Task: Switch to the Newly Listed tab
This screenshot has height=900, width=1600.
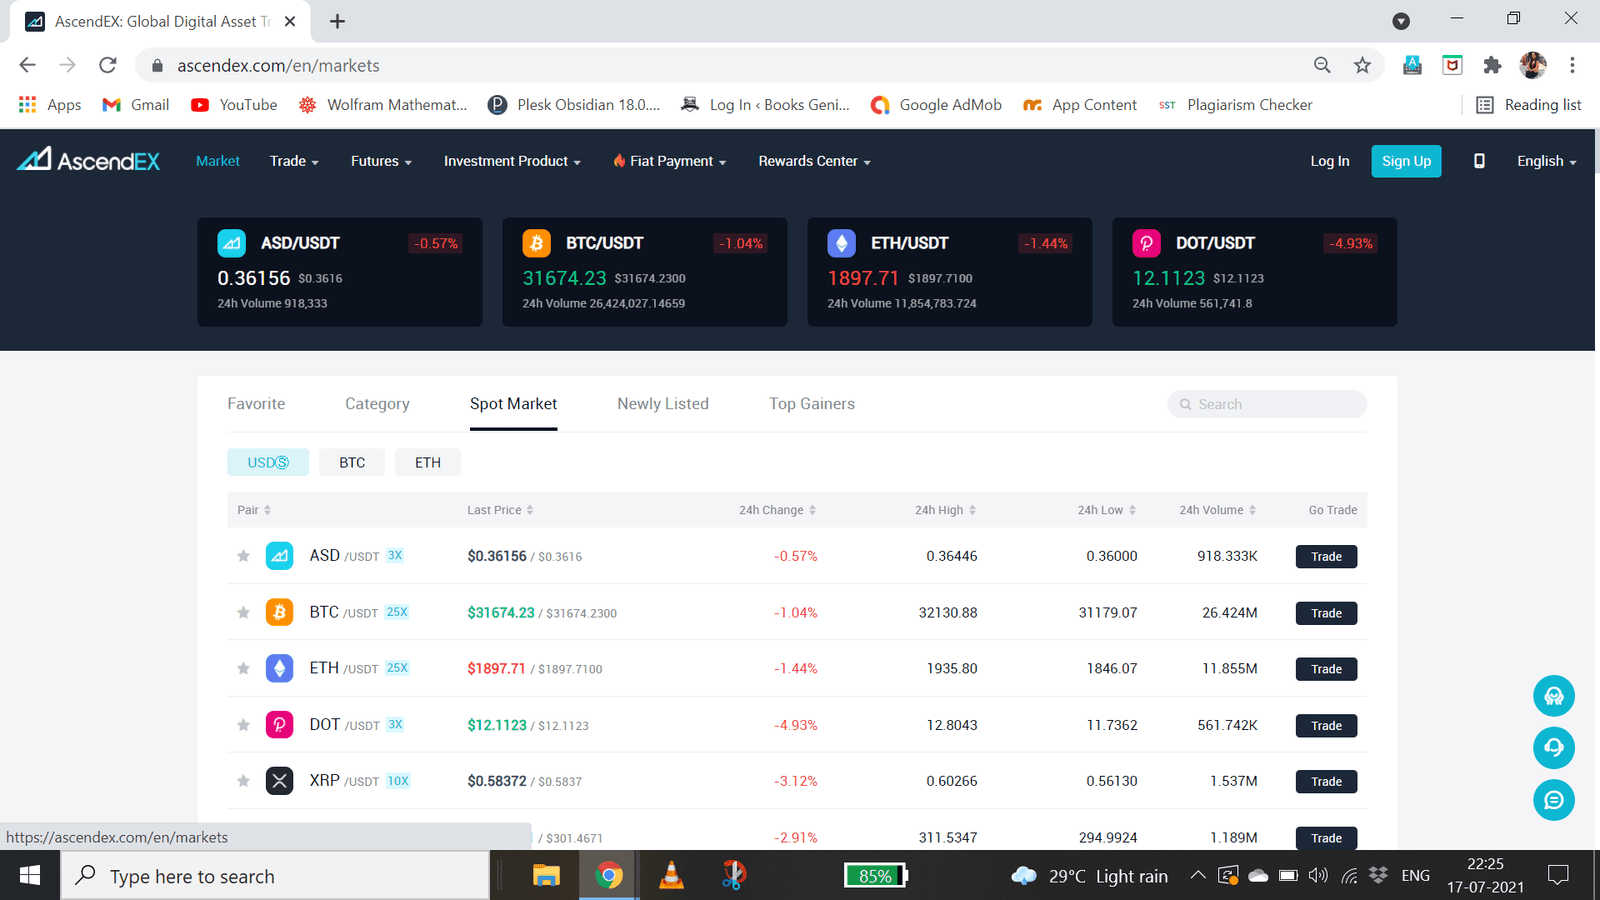Action: 663,404
